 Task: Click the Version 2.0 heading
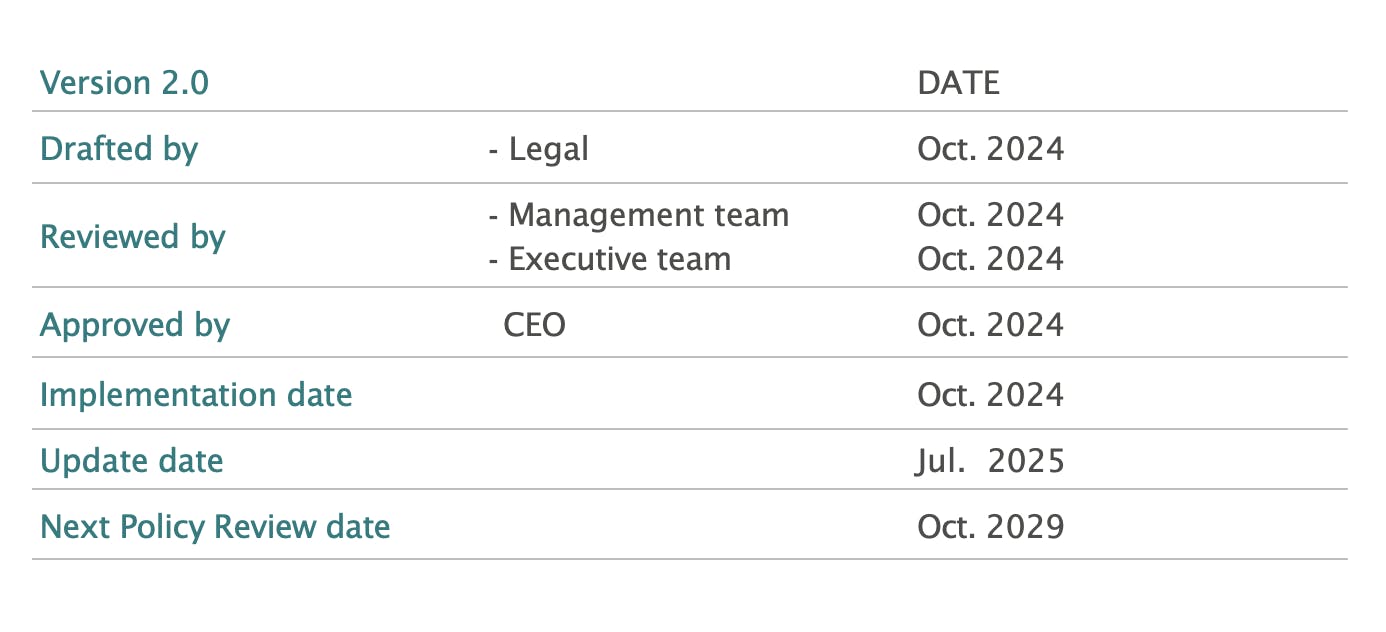[x=124, y=82]
